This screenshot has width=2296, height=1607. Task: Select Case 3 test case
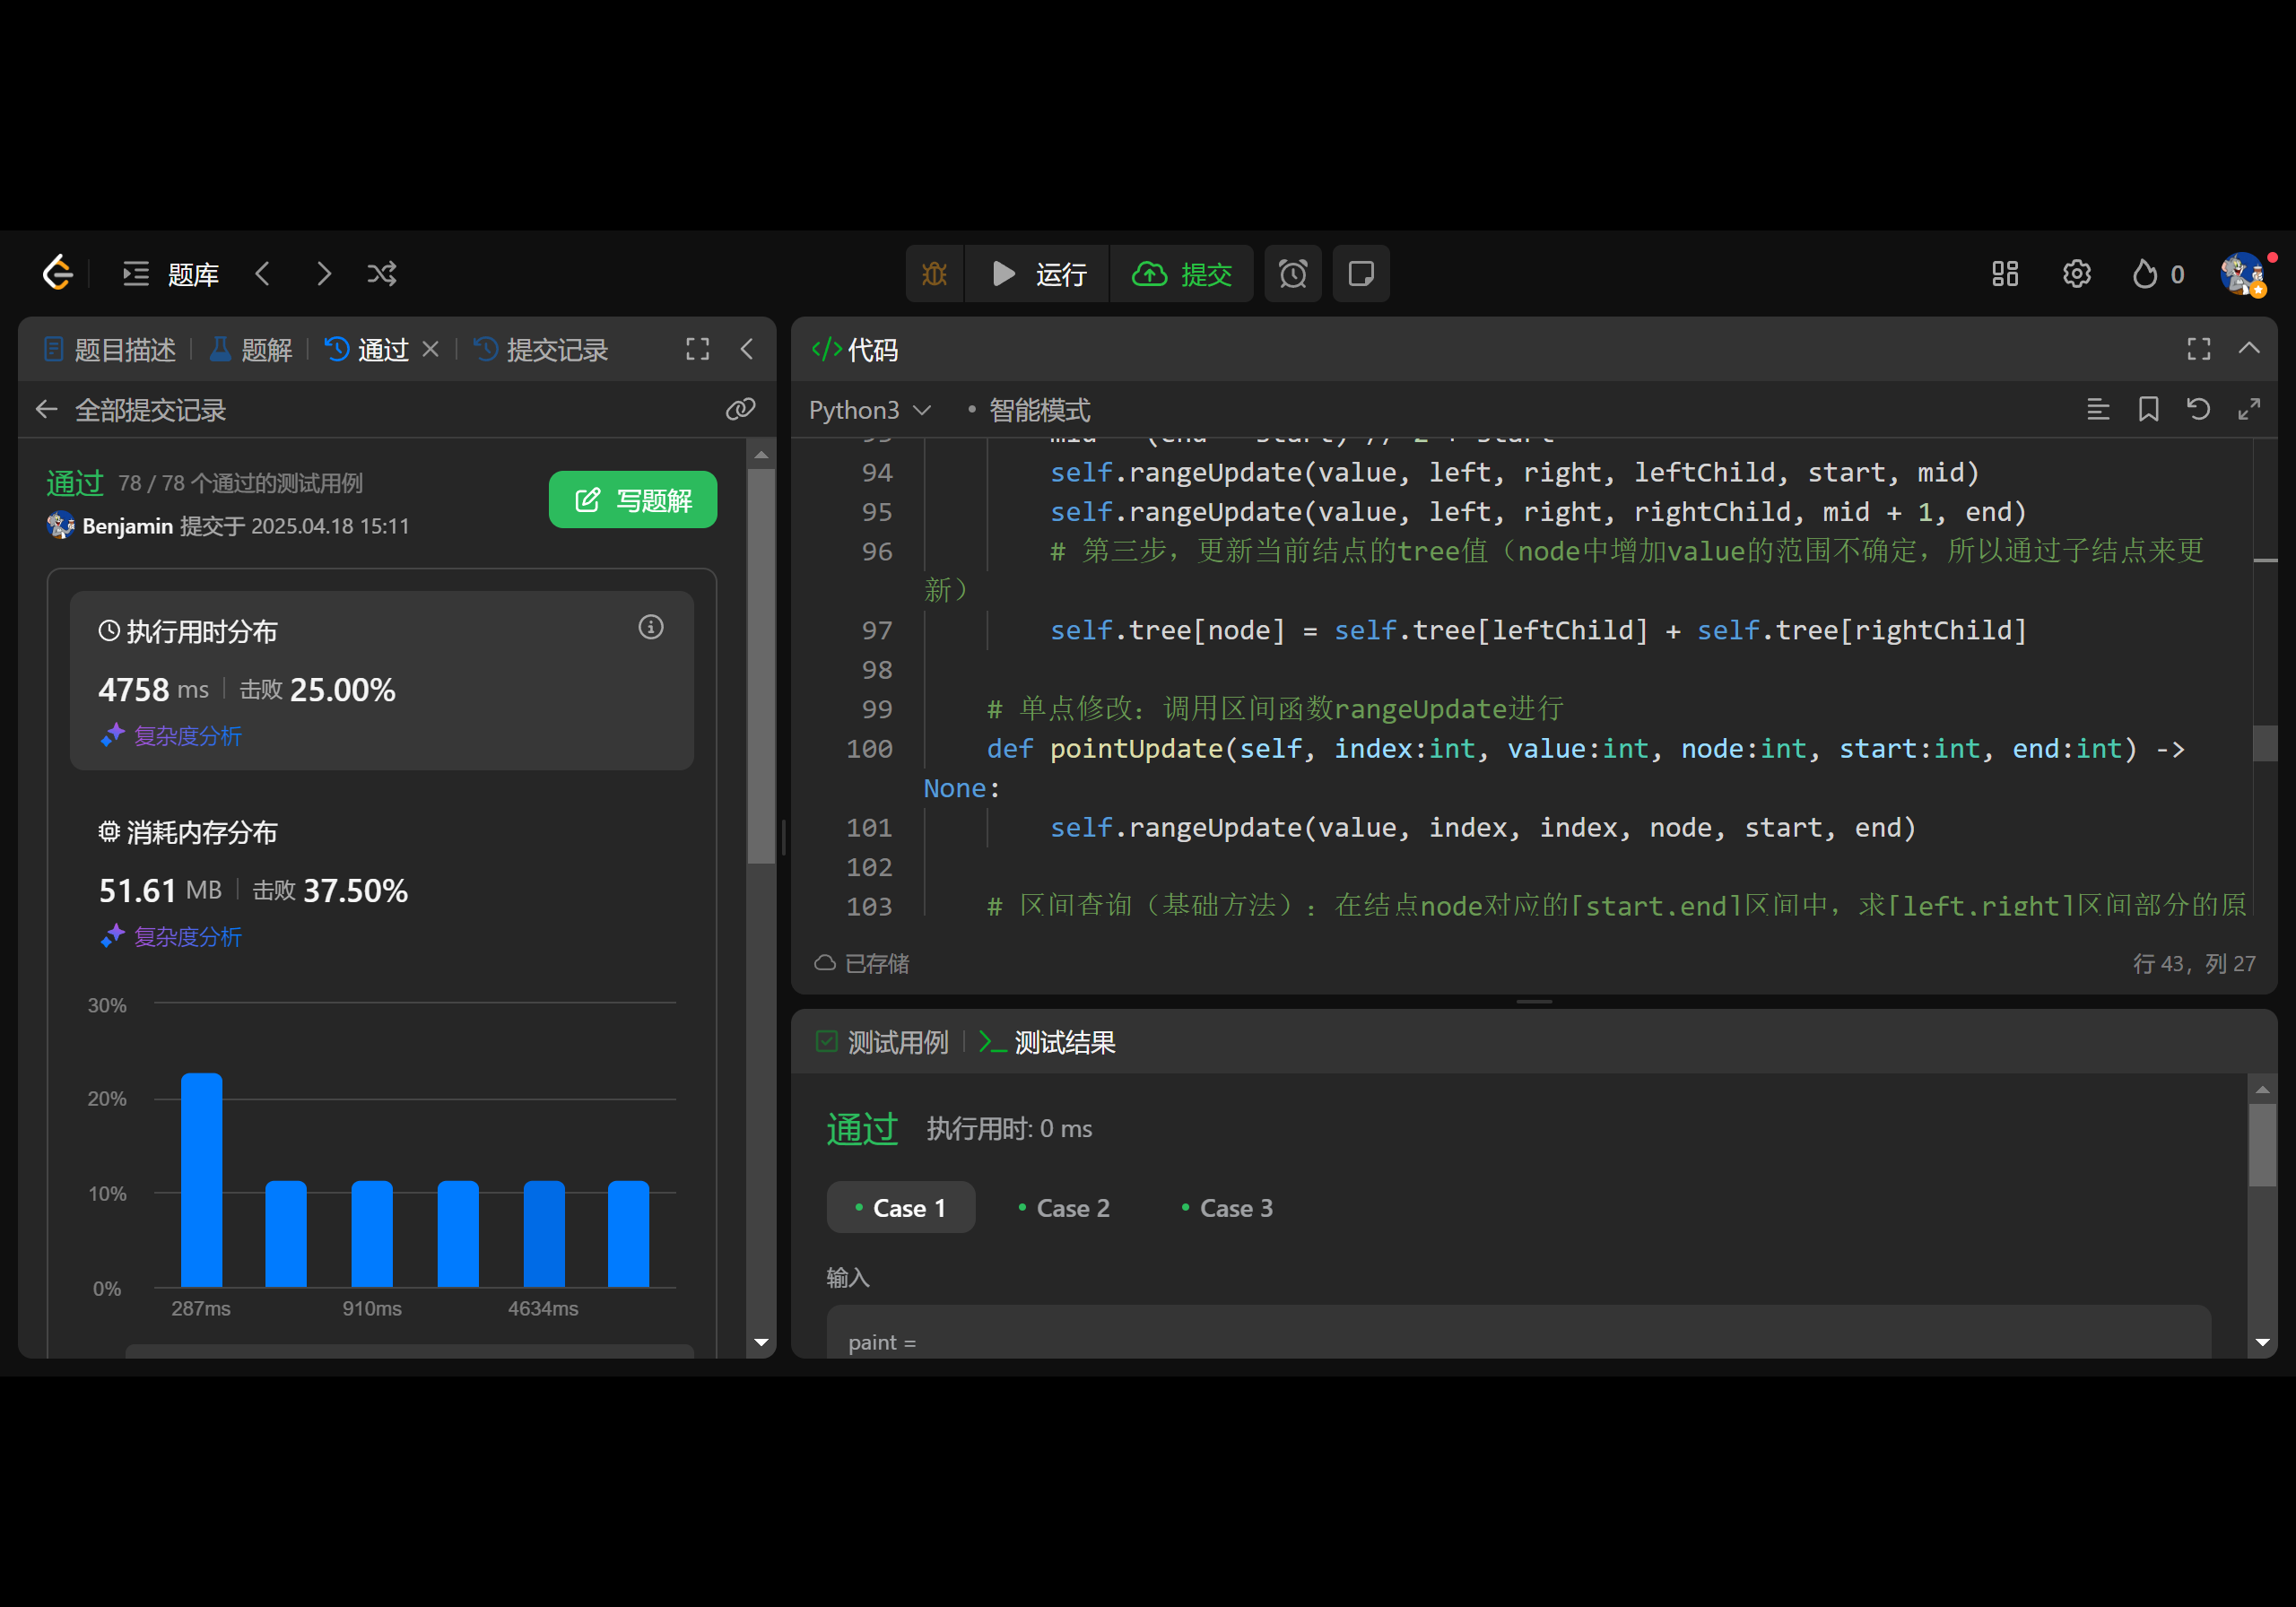1227,1208
